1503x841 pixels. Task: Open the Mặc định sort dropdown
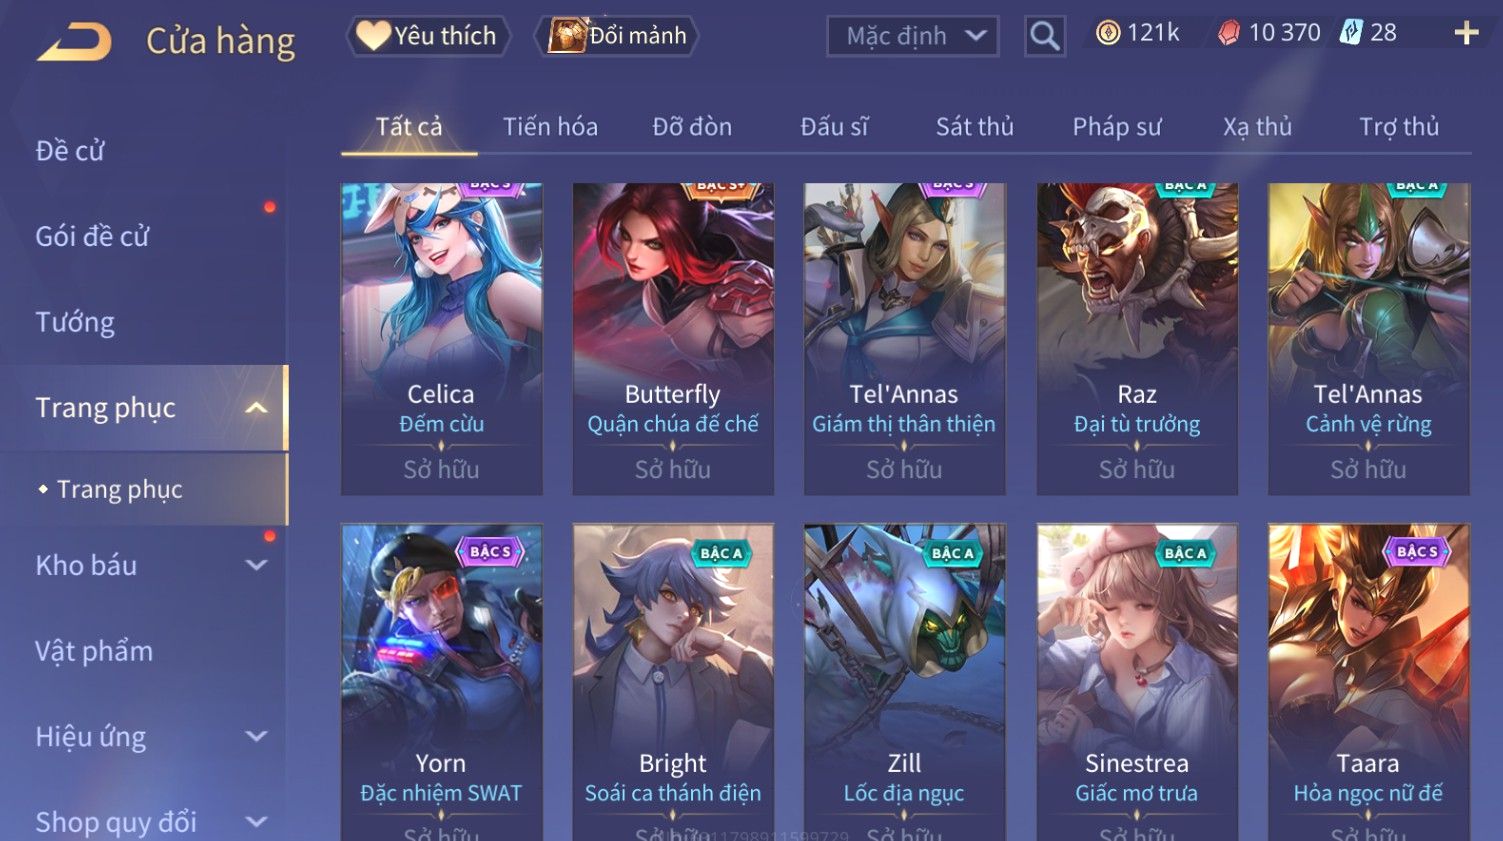tap(913, 37)
